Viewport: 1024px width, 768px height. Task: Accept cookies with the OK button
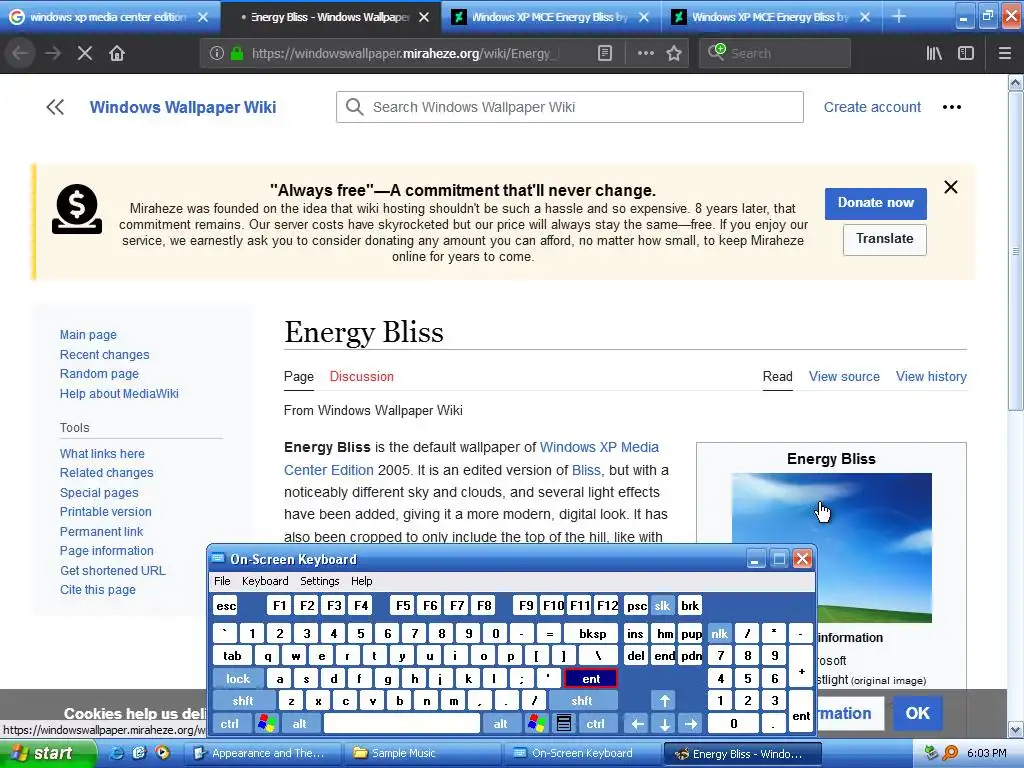918,713
